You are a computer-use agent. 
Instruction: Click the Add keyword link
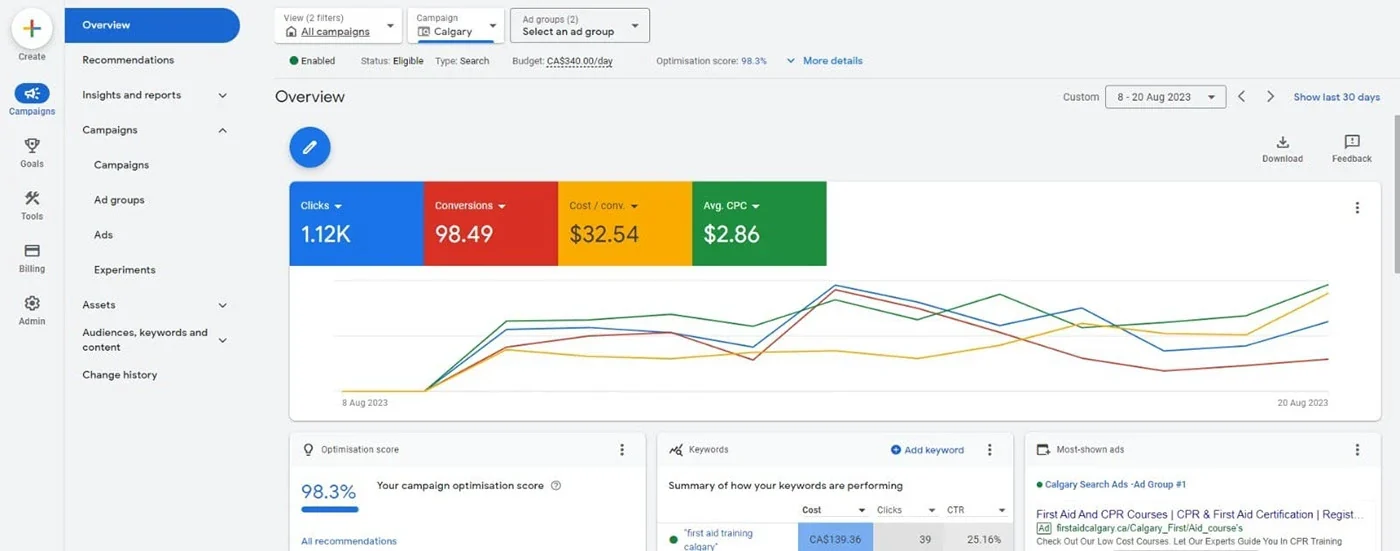(x=927, y=450)
